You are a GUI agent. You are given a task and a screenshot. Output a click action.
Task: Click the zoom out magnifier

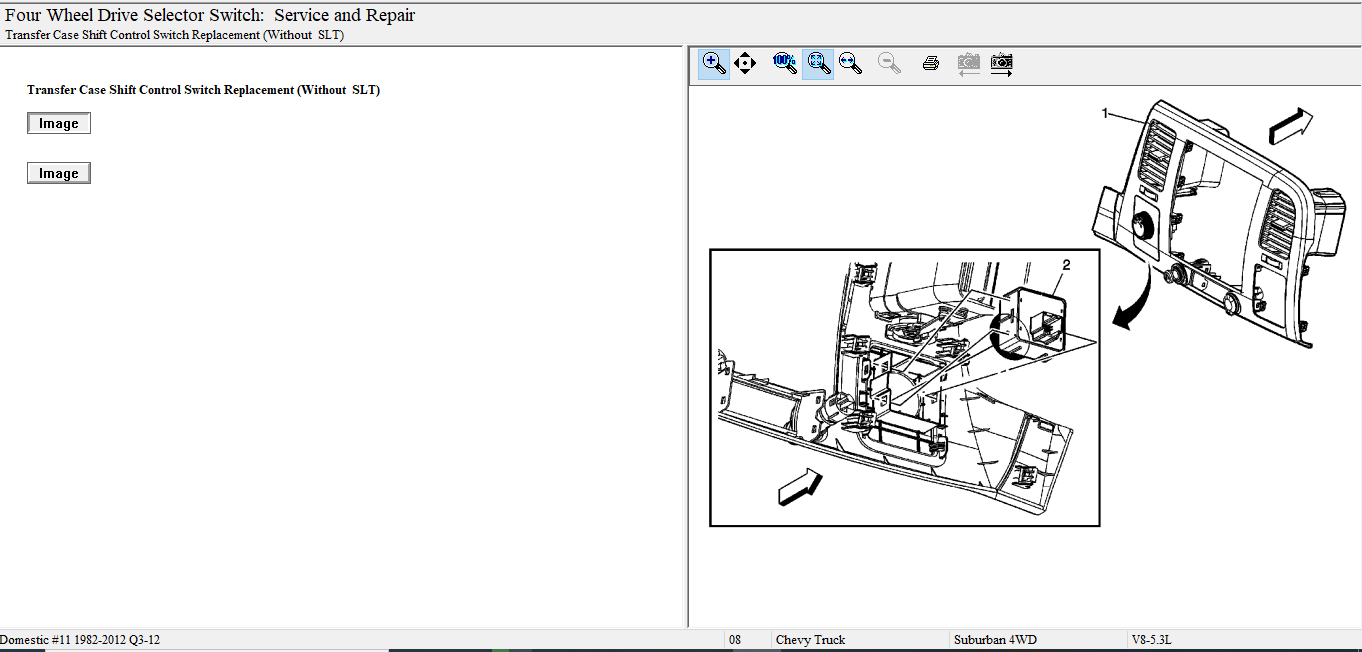889,64
